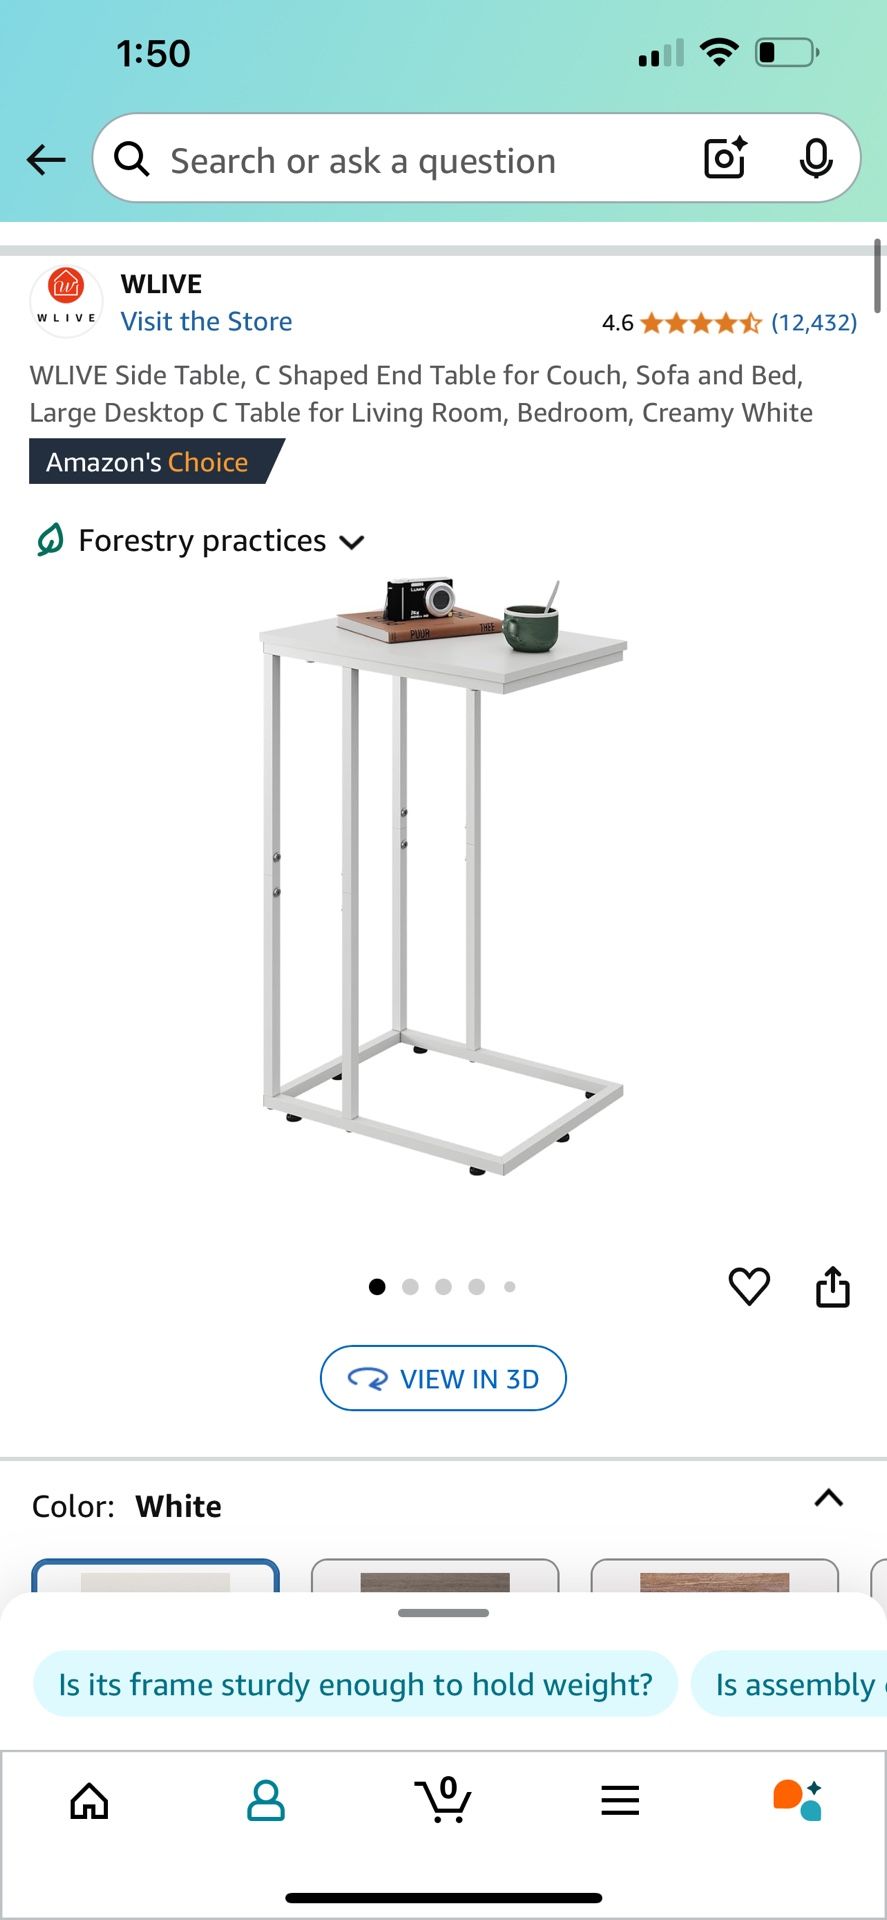This screenshot has height=1920, width=887.
Task: Activate microphone voice search
Action: [x=816, y=159]
